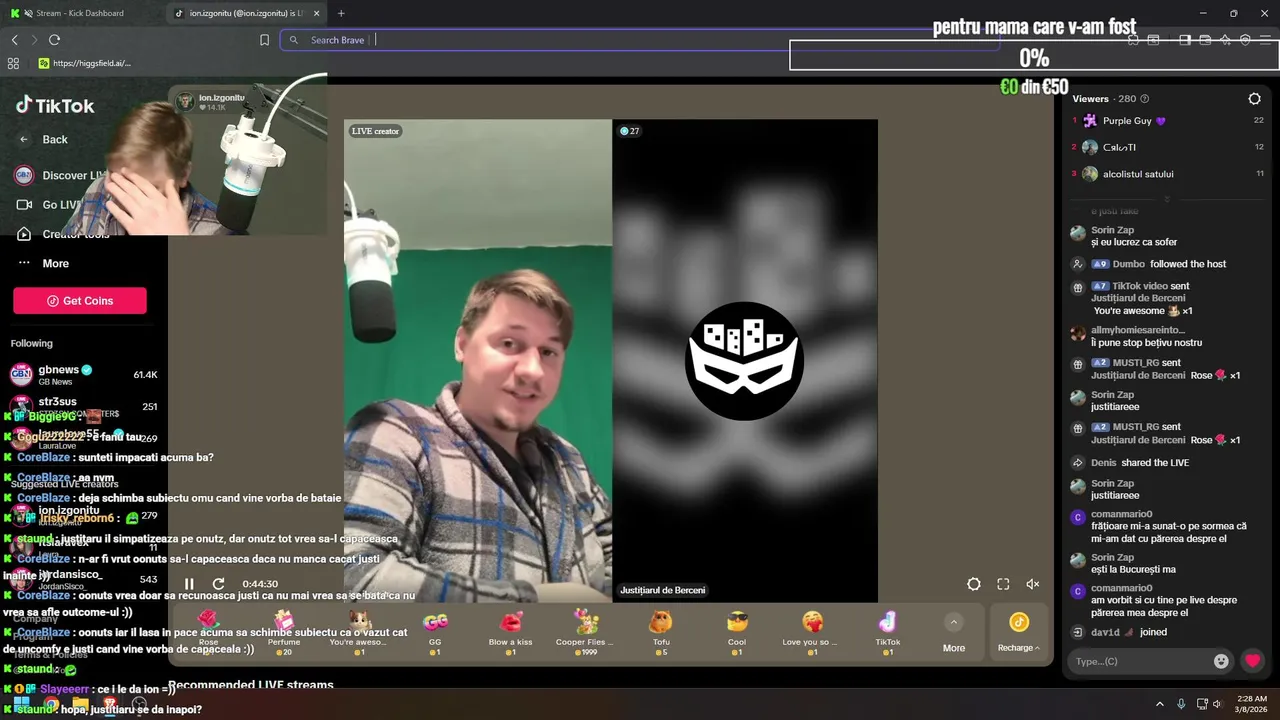Open gbnews followed channel

84,374
